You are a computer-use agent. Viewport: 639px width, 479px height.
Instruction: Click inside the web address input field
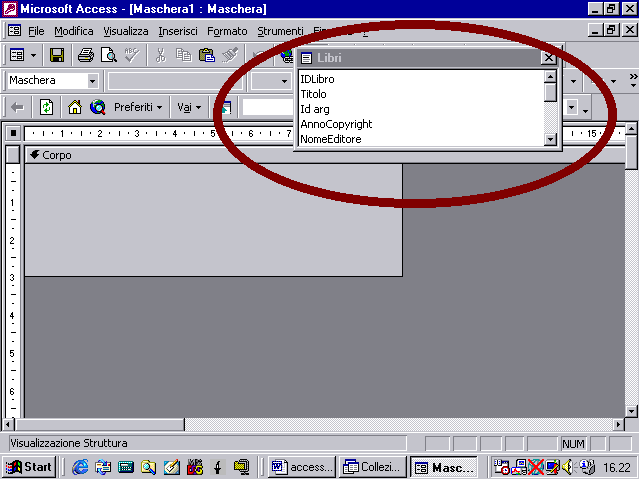pos(404,108)
